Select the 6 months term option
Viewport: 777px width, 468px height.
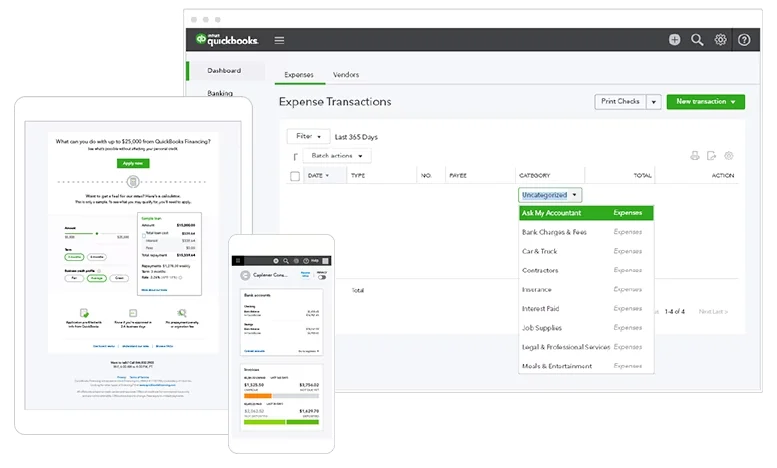click(x=97, y=257)
